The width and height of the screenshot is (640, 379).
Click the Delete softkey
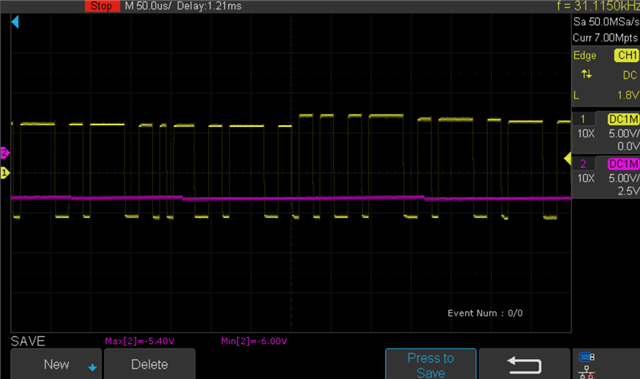tap(149, 364)
